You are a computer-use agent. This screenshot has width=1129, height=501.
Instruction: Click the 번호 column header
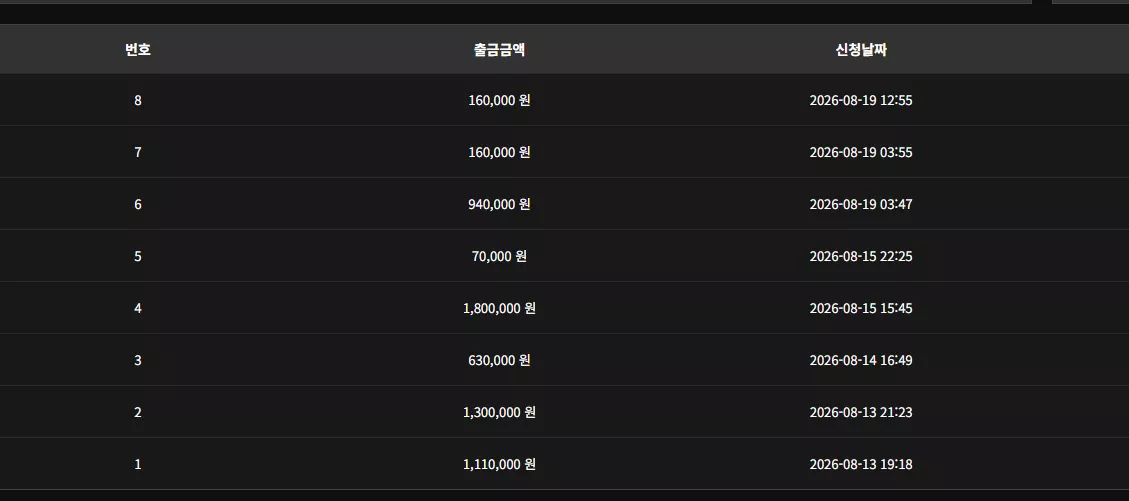tap(138, 50)
